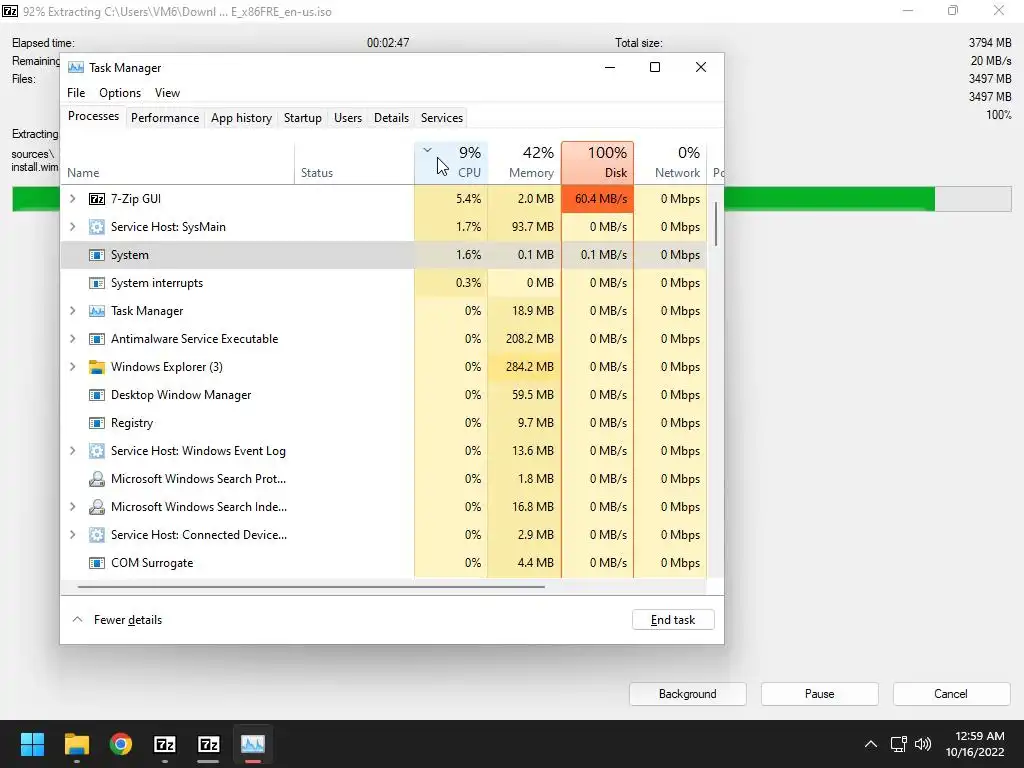Screen dimensions: 1024x768
Task: Click Background button in 7-Zip window
Action: (688, 694)
